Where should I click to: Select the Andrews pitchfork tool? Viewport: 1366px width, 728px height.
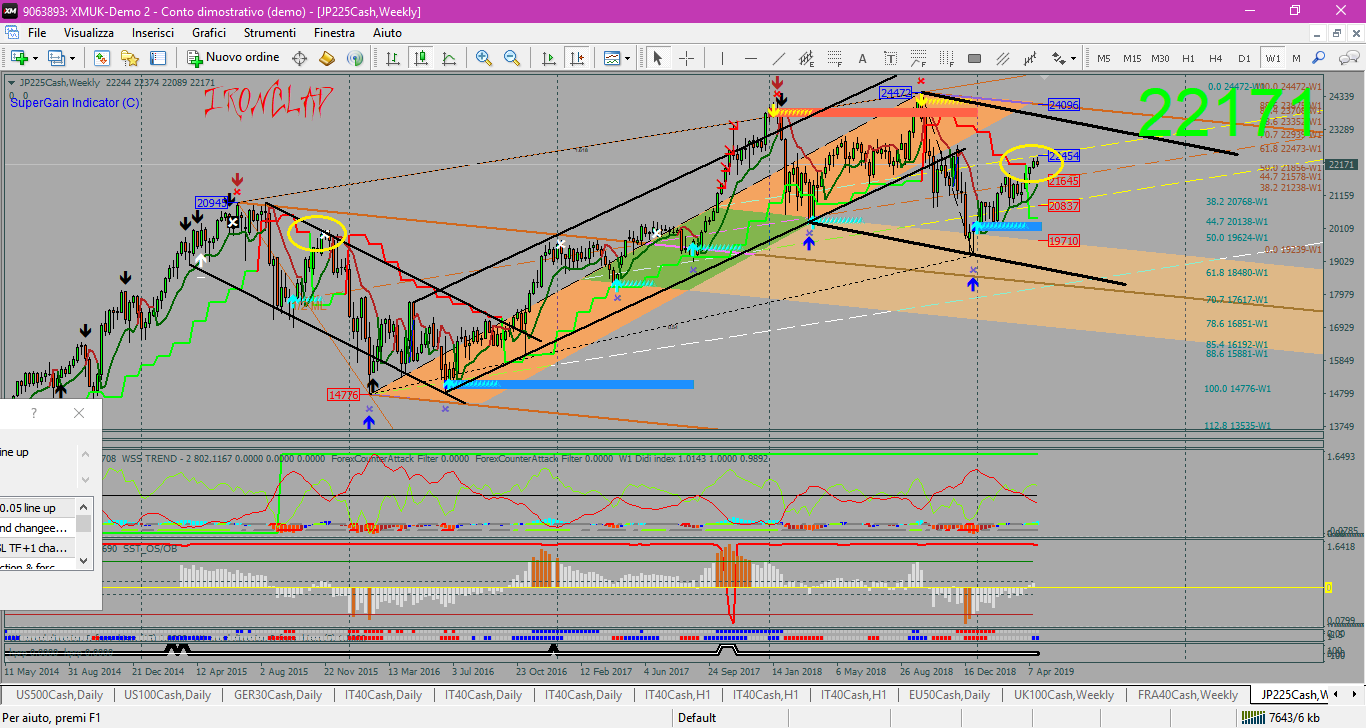pyautogui.click(x=1030, y=58)
